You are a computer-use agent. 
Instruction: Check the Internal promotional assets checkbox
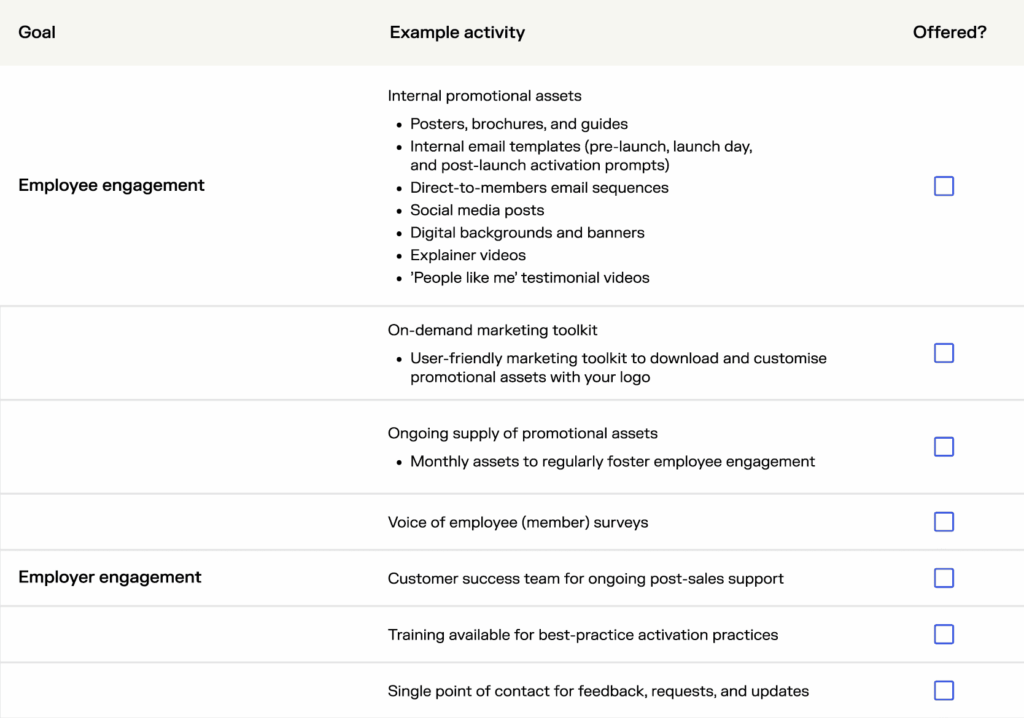point(944,186)
